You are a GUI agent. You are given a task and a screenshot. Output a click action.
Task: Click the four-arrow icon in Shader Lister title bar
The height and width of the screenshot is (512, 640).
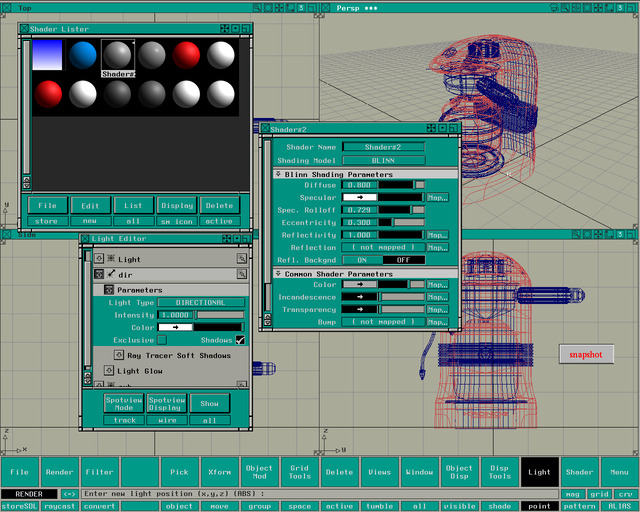[x=225, y=29]
